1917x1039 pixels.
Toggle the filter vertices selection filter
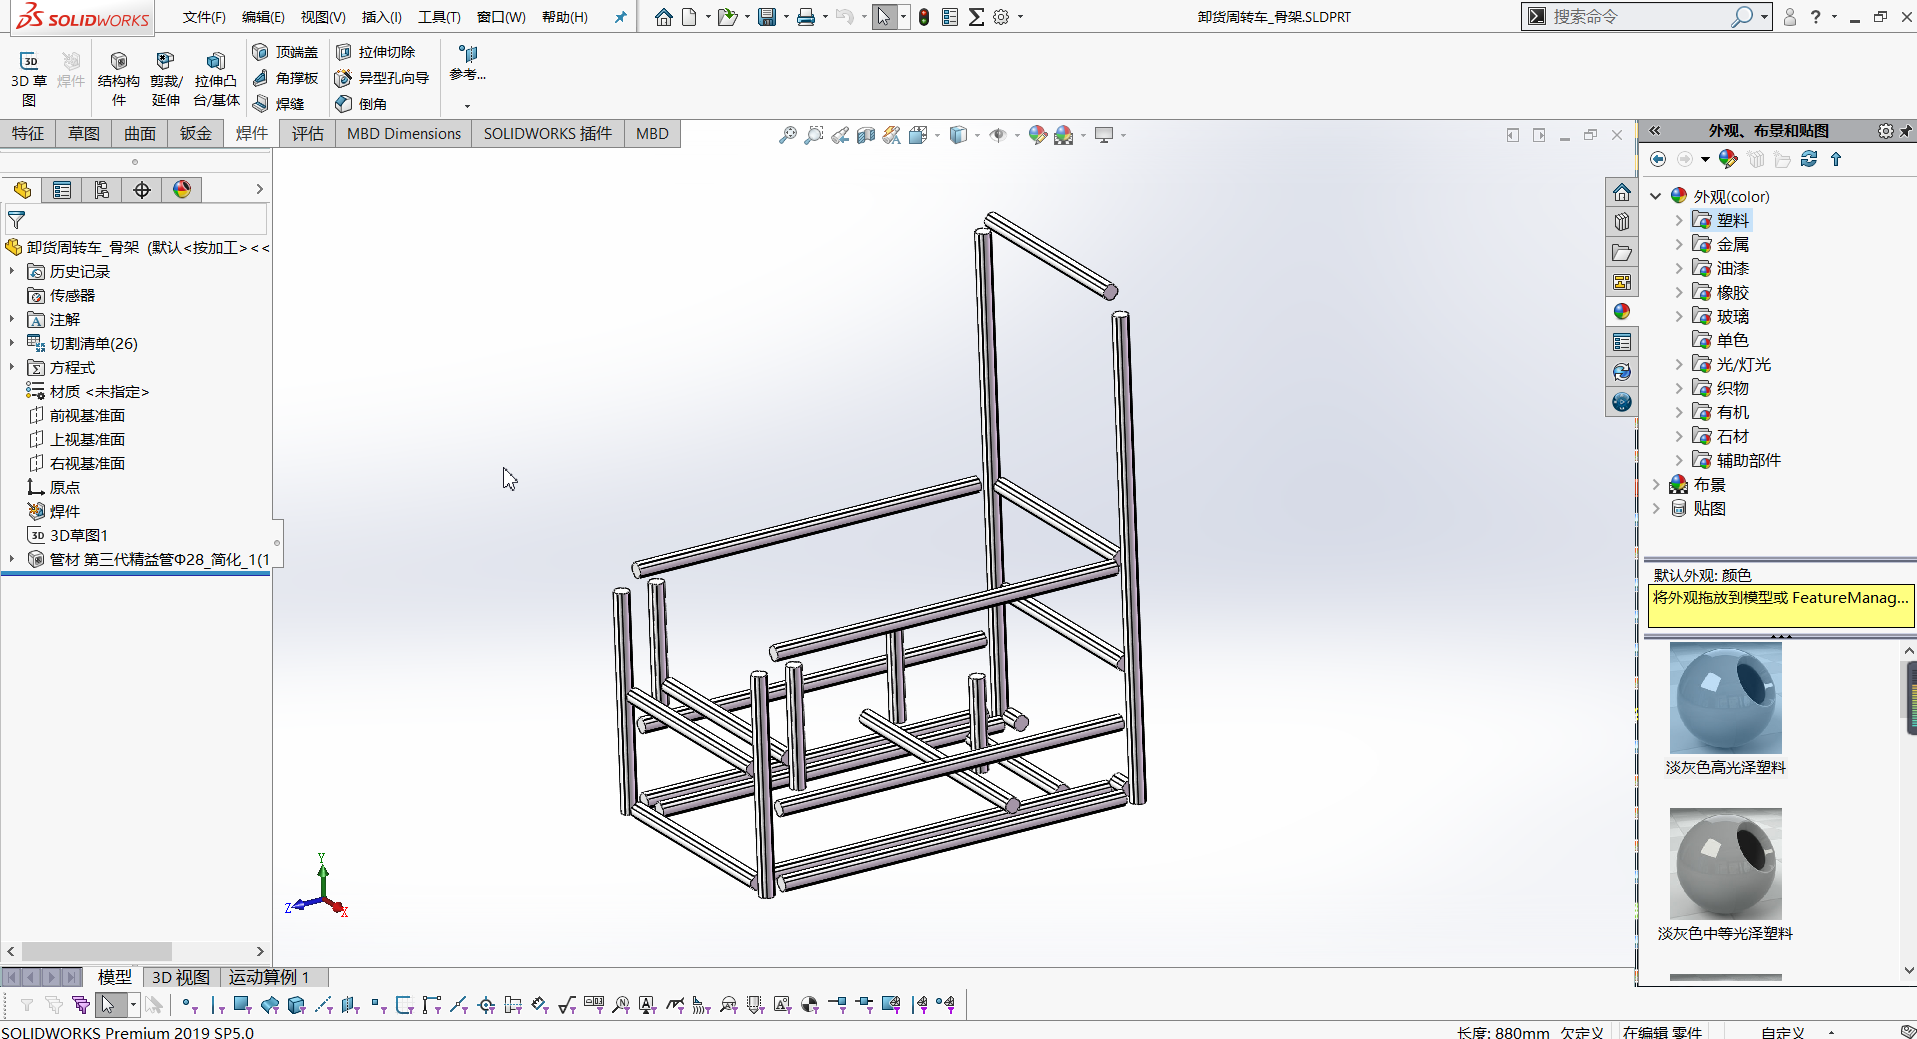point(188,1005)
